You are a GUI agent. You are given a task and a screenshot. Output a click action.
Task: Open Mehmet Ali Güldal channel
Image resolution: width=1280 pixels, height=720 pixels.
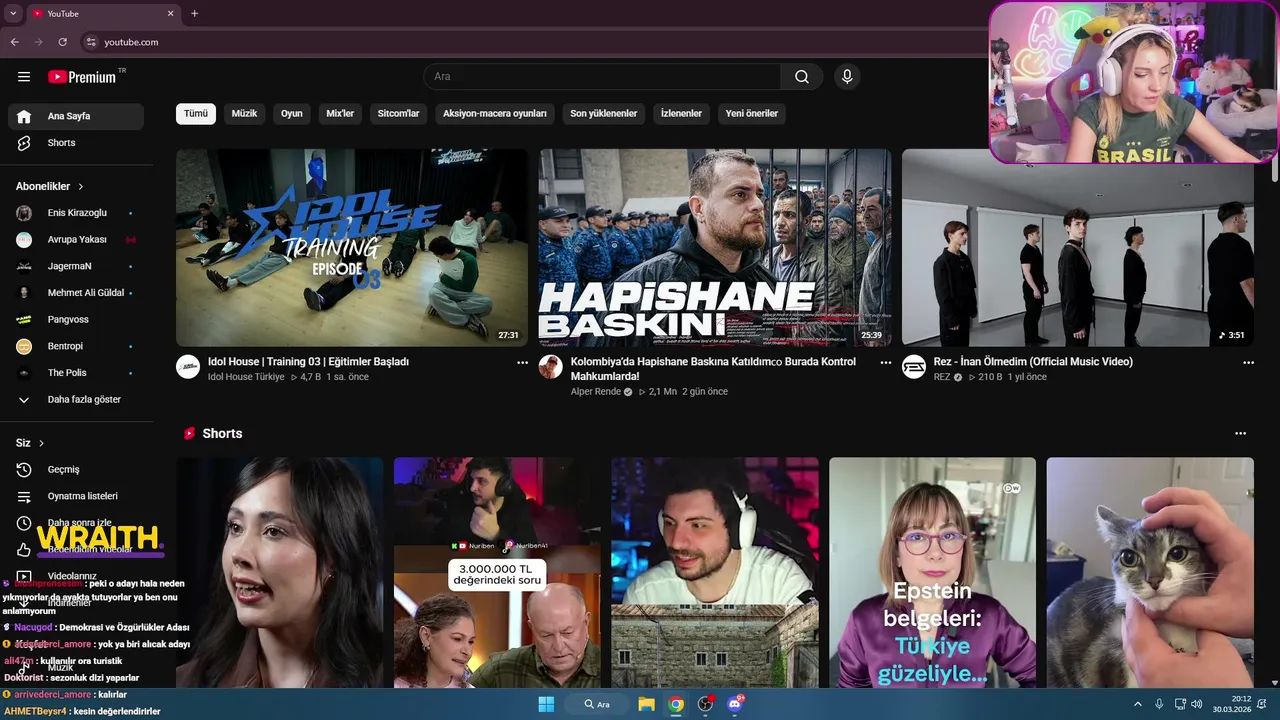76,293
